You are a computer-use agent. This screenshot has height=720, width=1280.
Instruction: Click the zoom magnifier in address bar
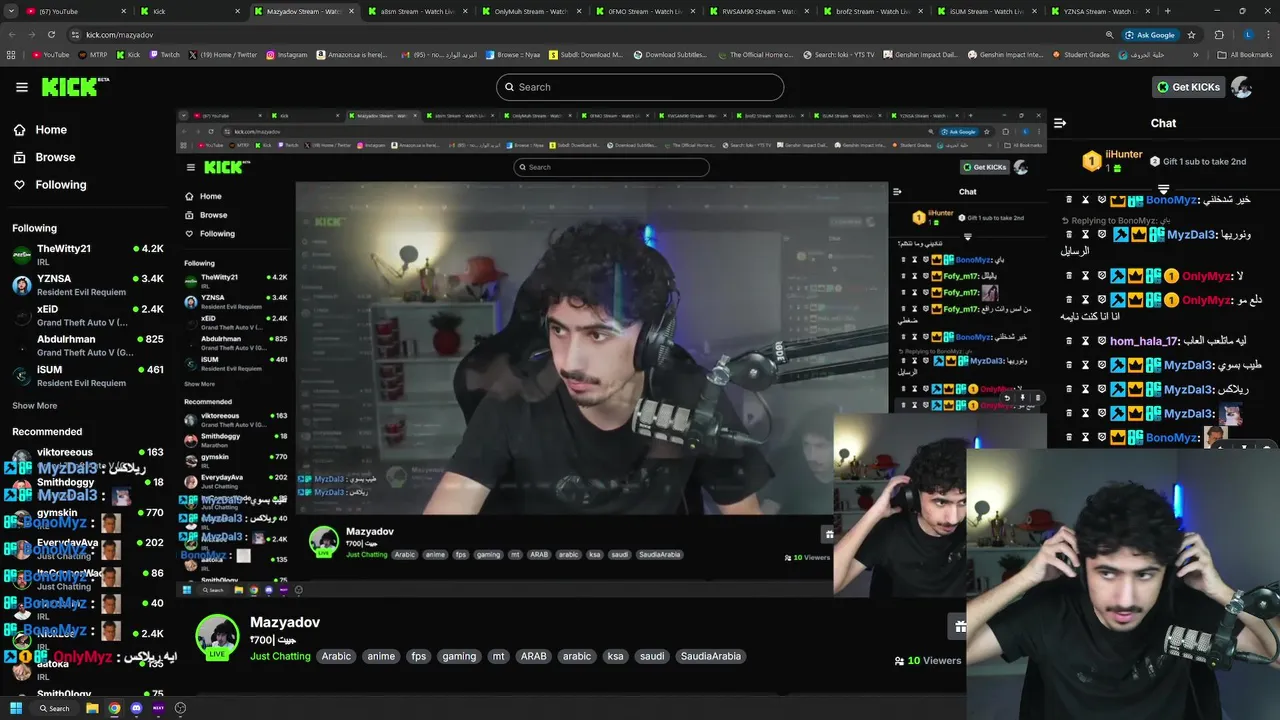(x=1111, y=34)
